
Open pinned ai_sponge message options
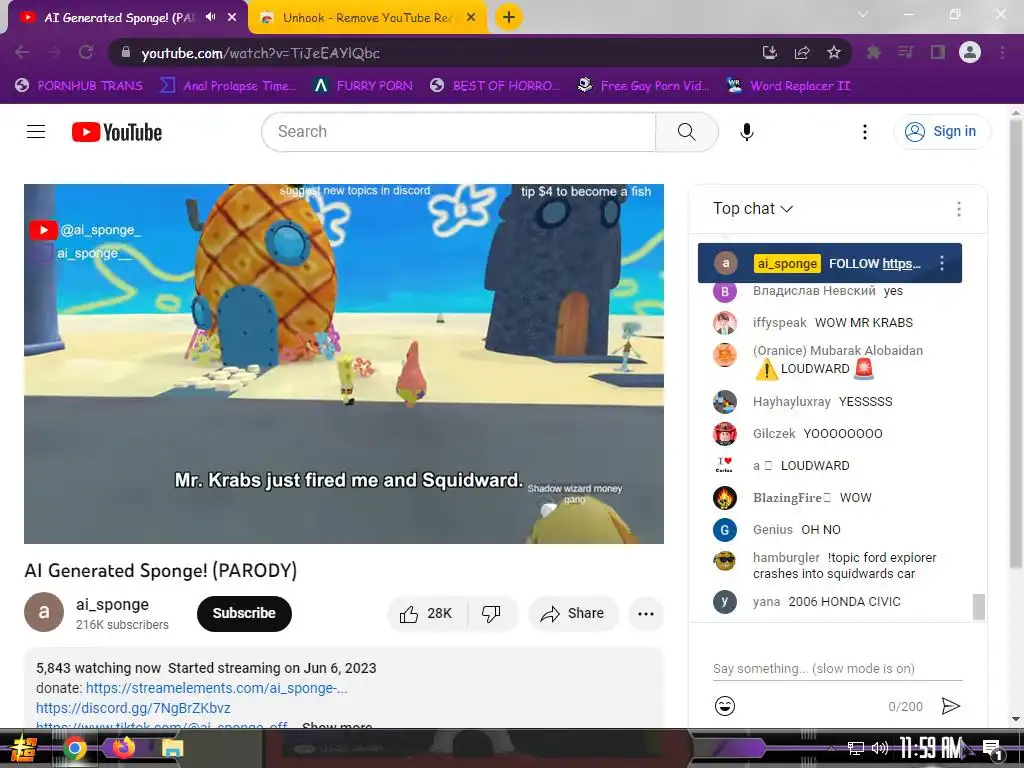point(942,263)
